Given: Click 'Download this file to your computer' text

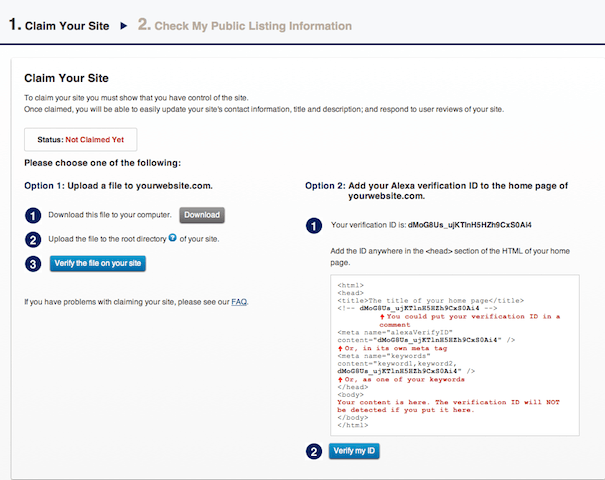Looking at the screenshot, I should pos(110,215).
